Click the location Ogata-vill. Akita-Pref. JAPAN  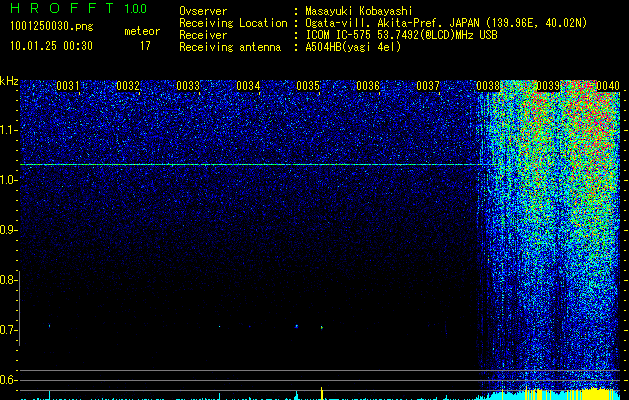pyautogui.click(x=393, y=23)
